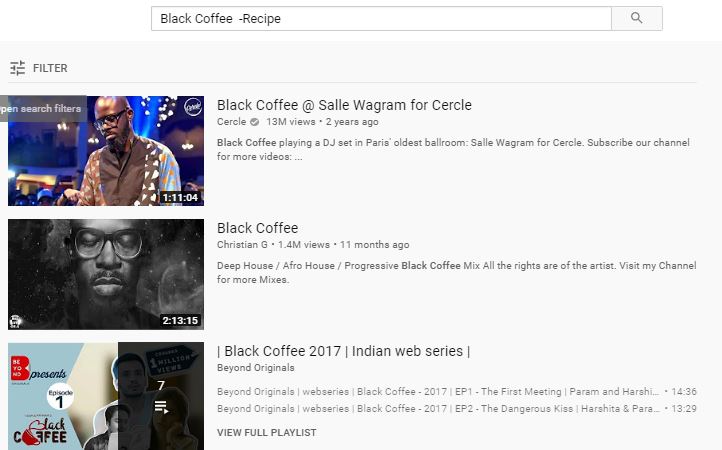Click the Deep House / Afro House description
The image size is (722, 450).
(x=456, y=272)
